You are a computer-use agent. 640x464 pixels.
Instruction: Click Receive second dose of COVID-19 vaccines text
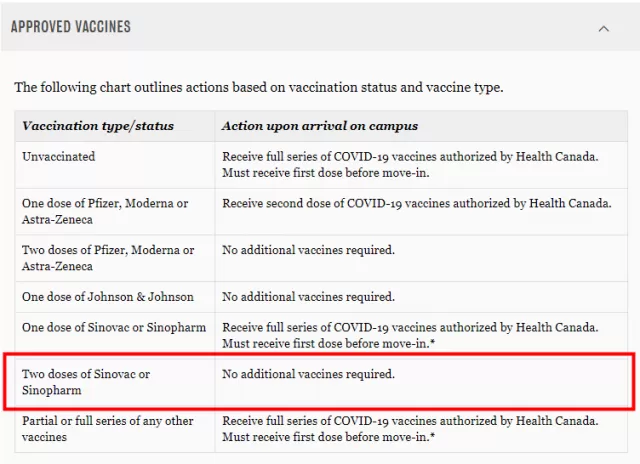[x=417, y=203]
